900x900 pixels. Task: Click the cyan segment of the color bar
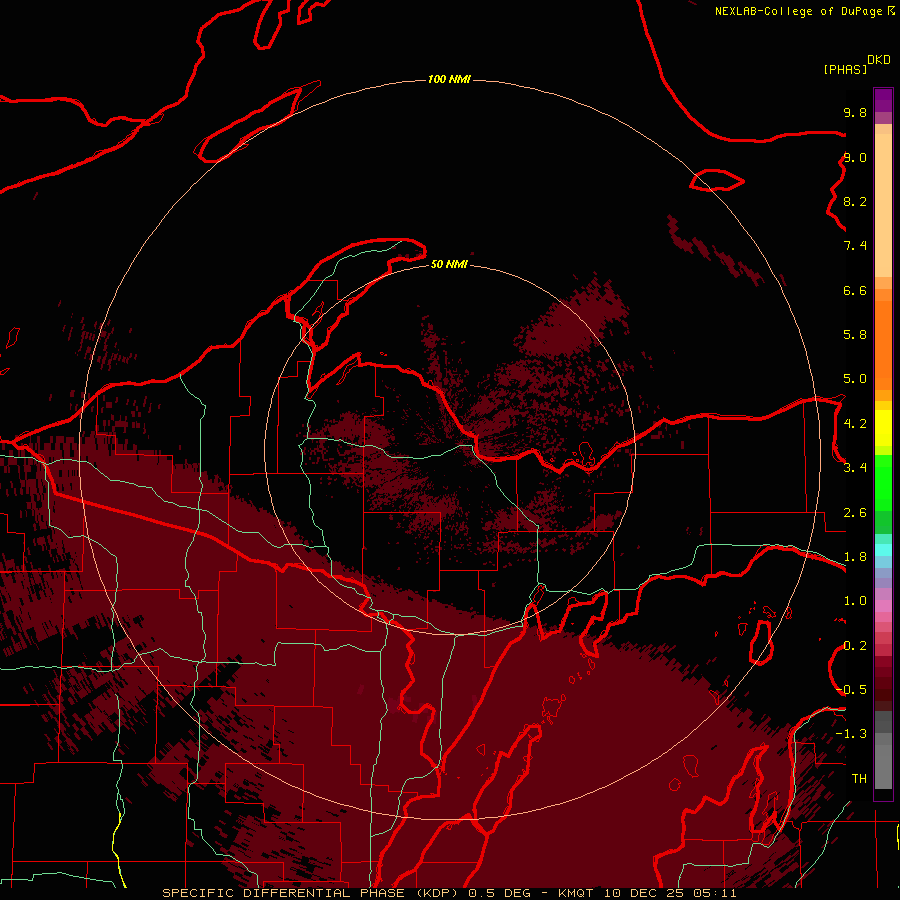[x=883, y=550]
